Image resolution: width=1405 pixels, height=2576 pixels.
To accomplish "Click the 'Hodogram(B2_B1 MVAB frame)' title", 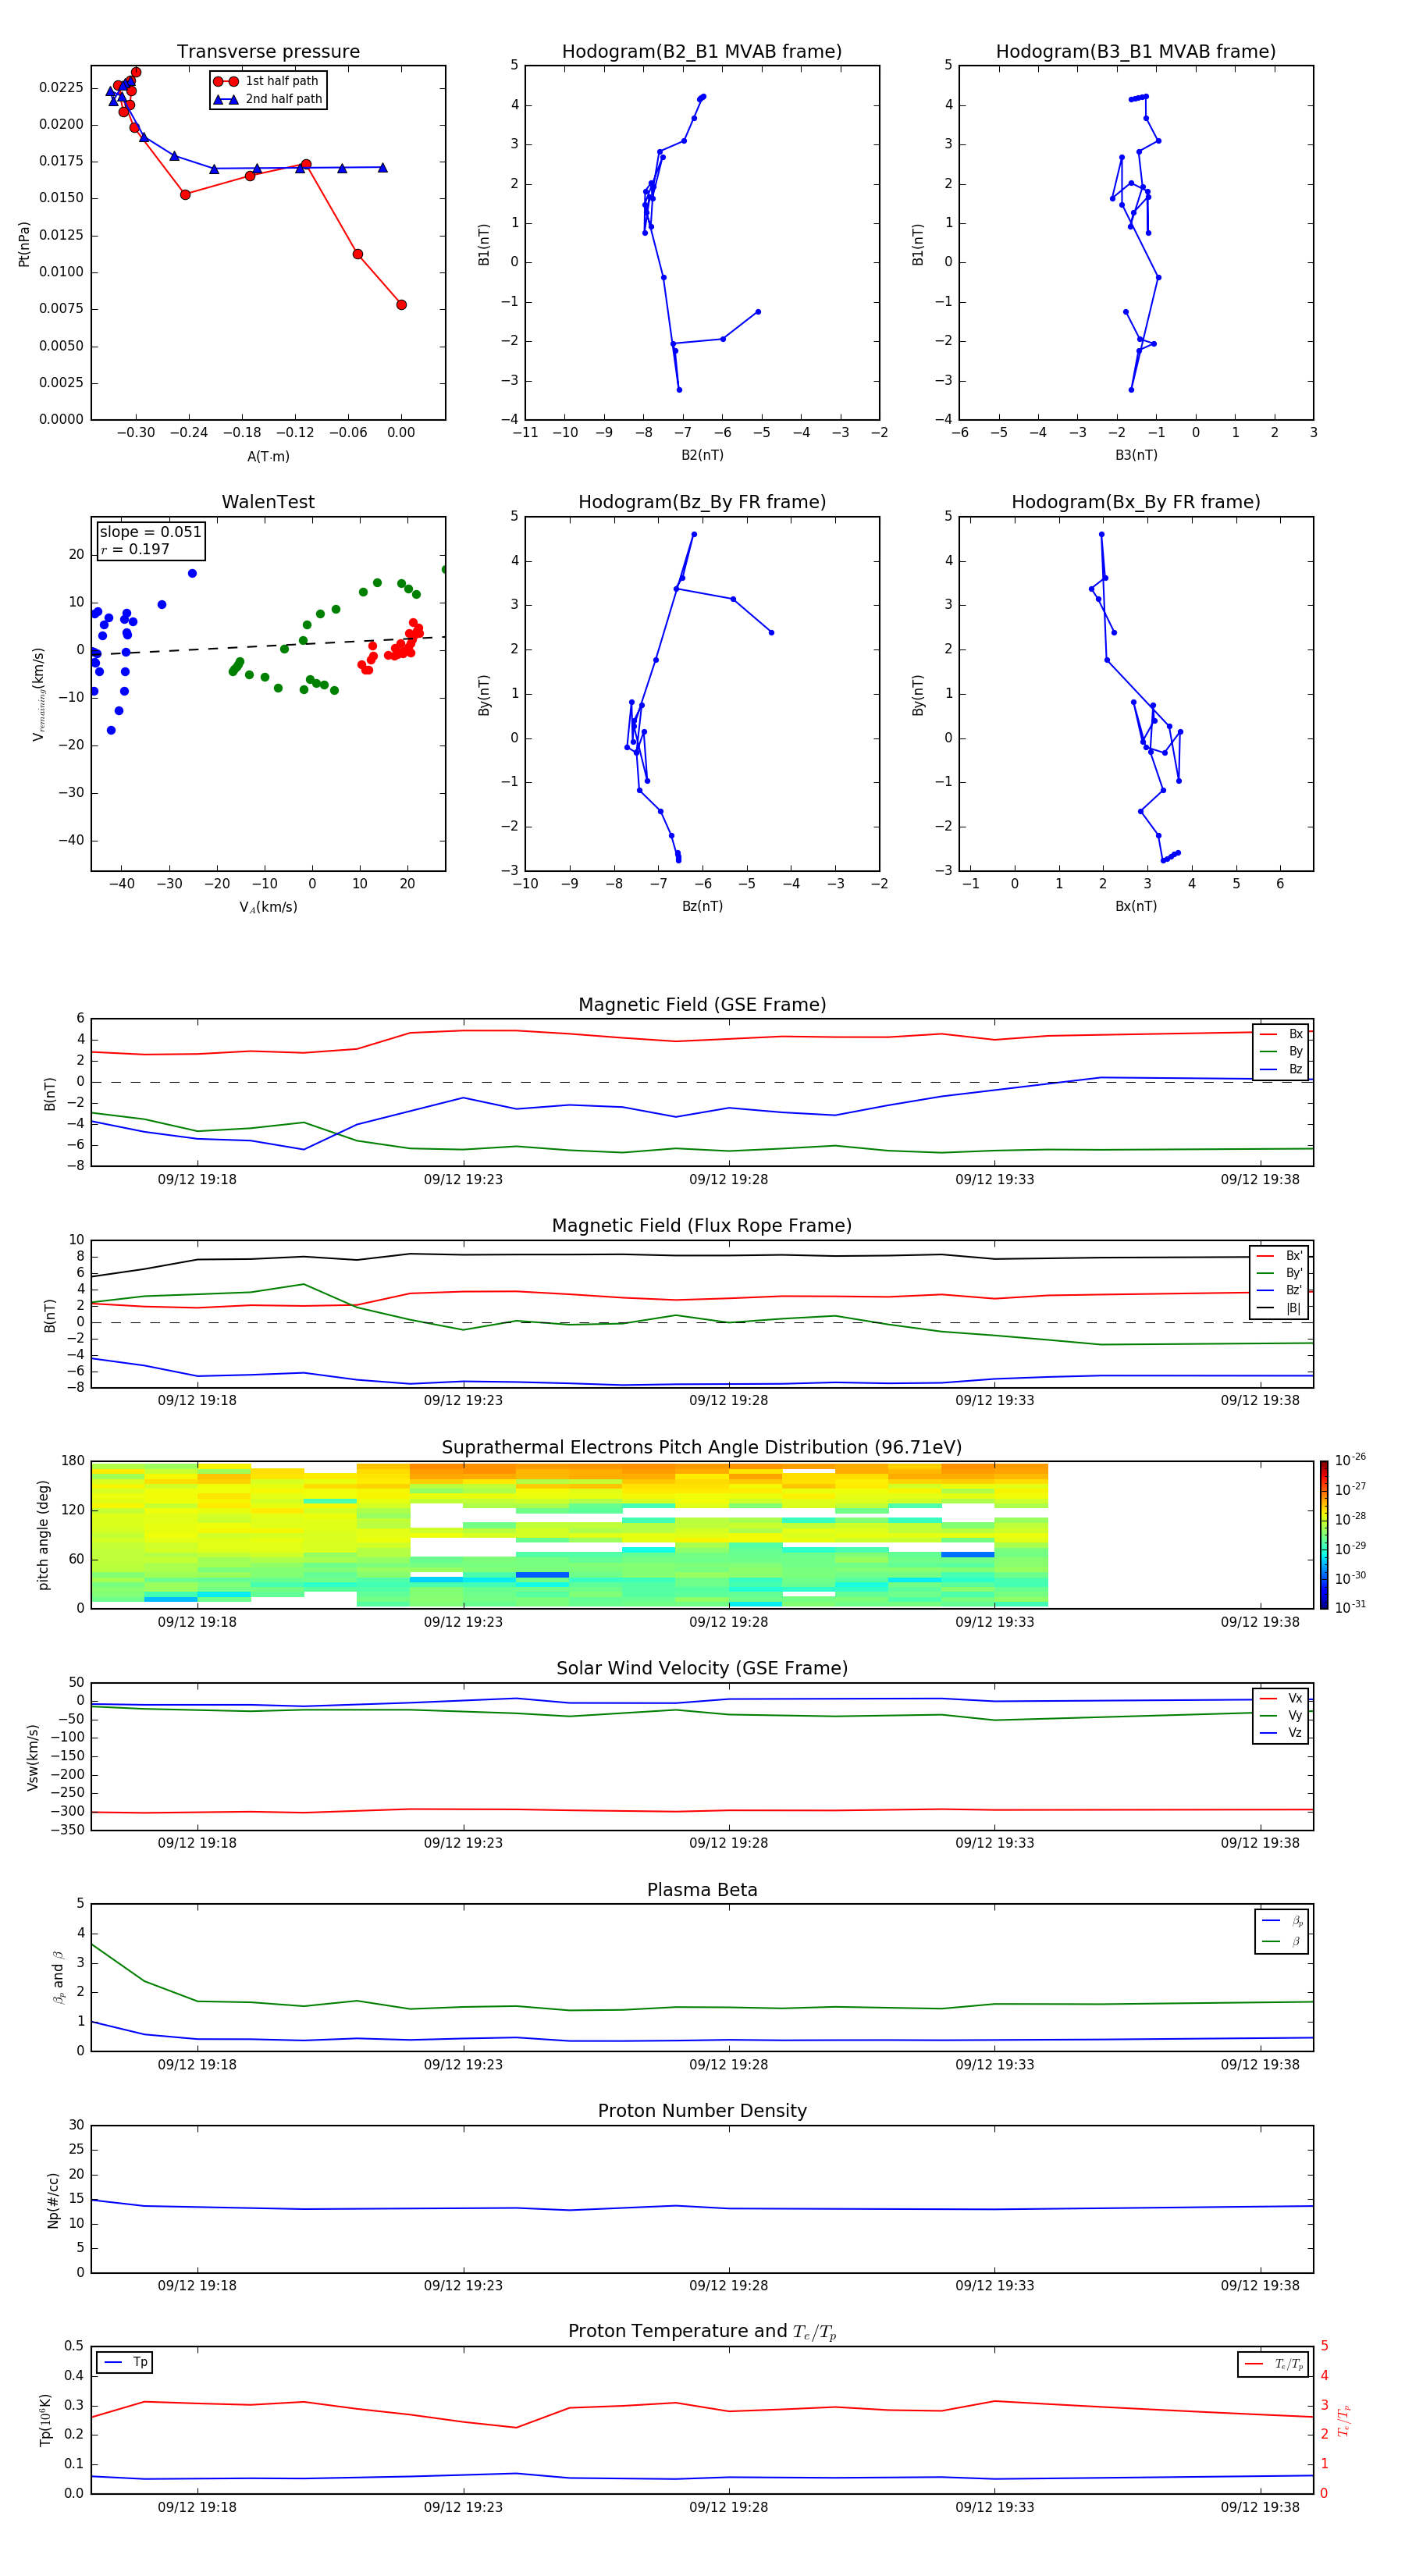I will coord(702,52).
